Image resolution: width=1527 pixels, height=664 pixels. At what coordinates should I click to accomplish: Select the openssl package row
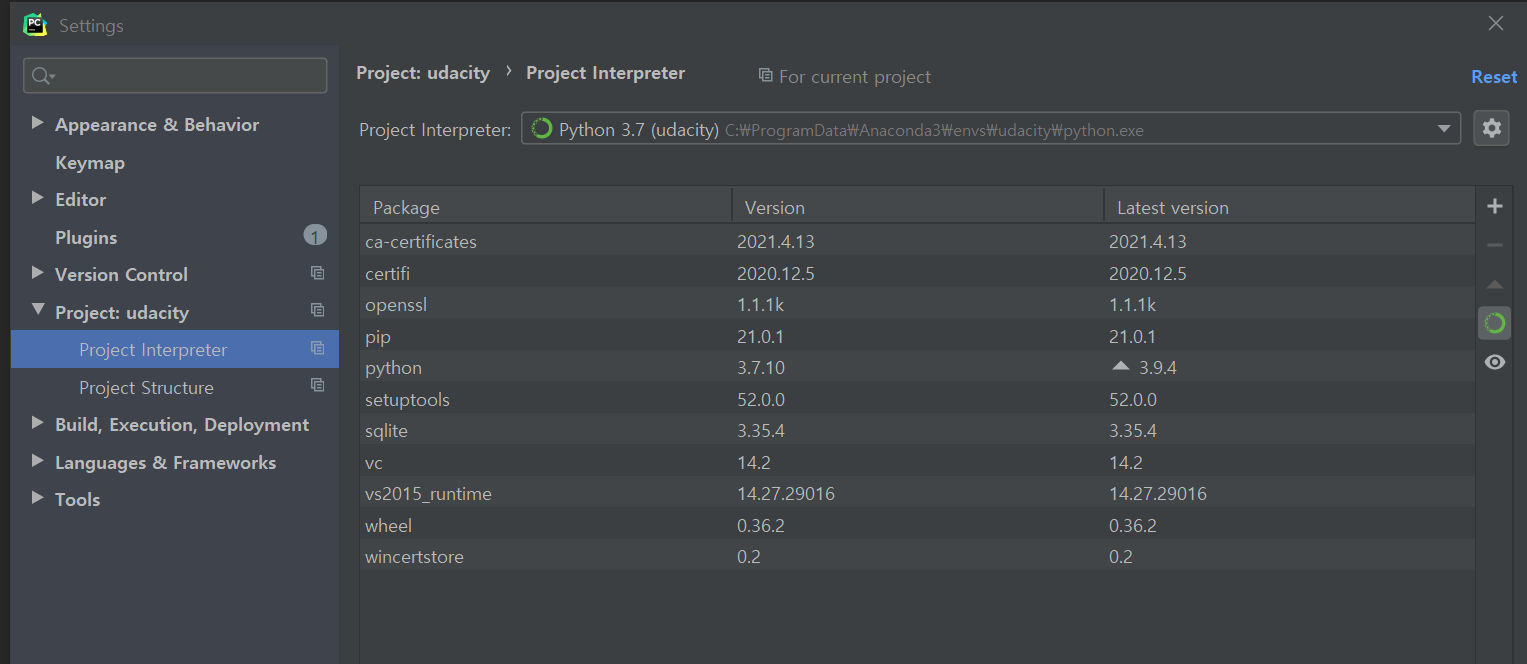click(x=917, y=304)
